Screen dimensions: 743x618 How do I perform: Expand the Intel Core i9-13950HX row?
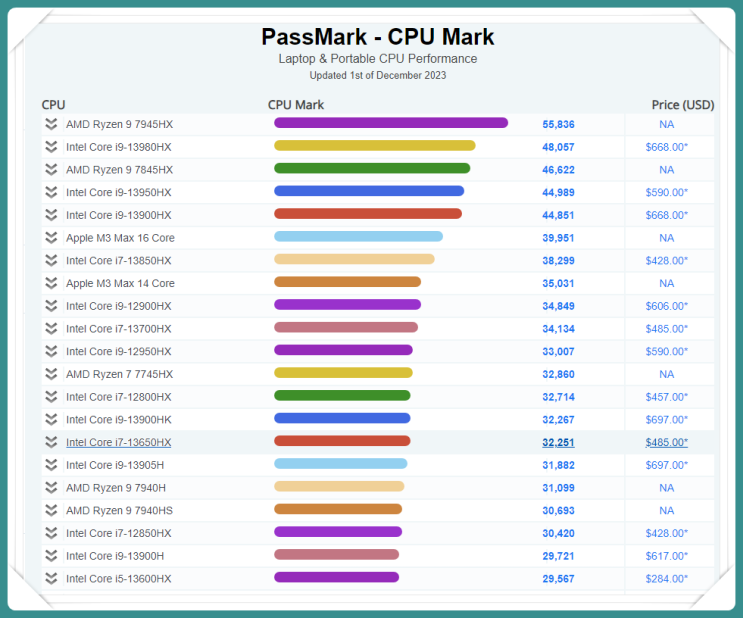[51, 192]
